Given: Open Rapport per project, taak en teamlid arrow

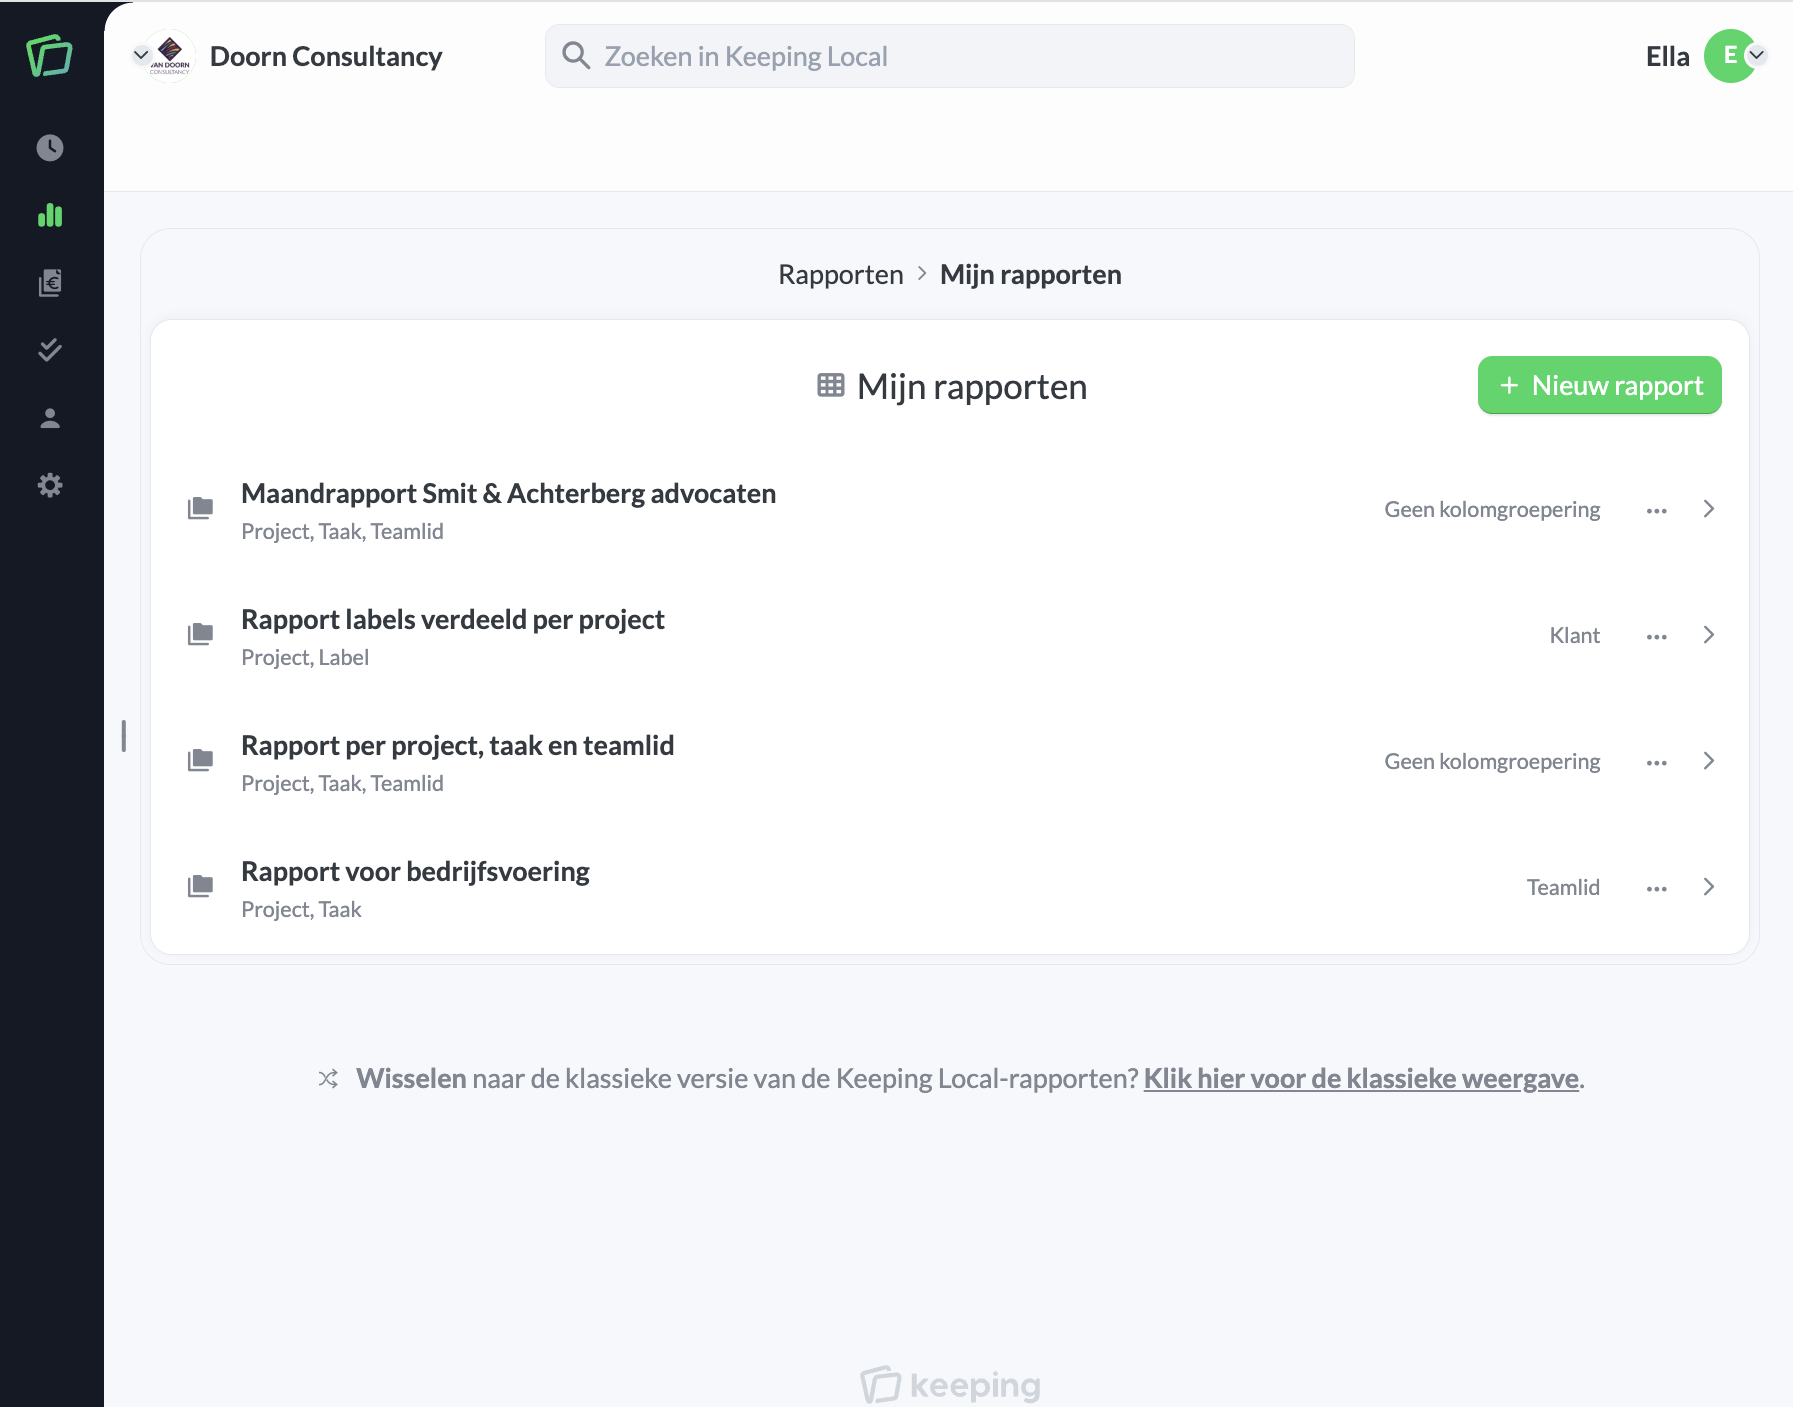Looking at the screenshot, I should pos(1709,761).
